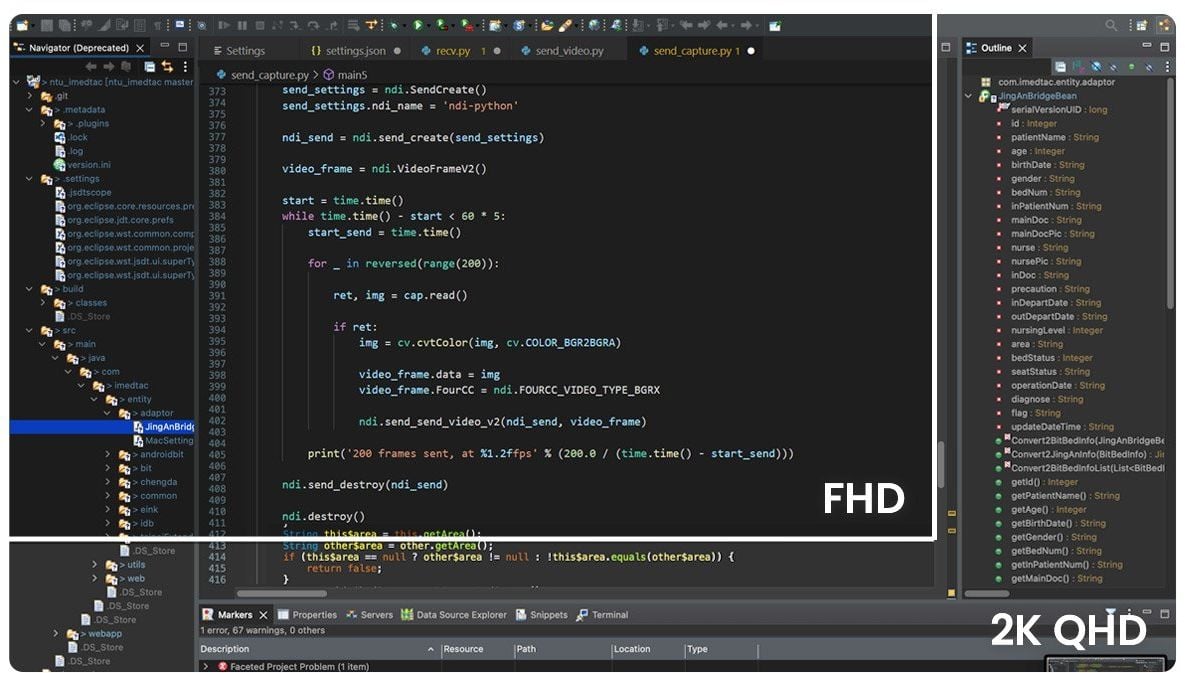Image resolution: width=1185 pixels, height=673 pixels.
Task: Click the Navigator back arrow icon
Action: (x=91, y=66)
